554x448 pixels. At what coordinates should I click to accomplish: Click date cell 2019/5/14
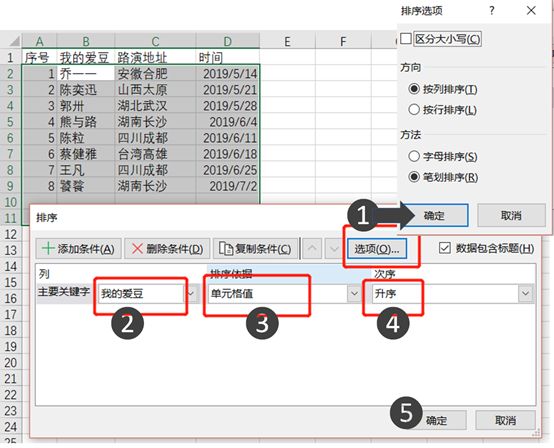(228, 73)
